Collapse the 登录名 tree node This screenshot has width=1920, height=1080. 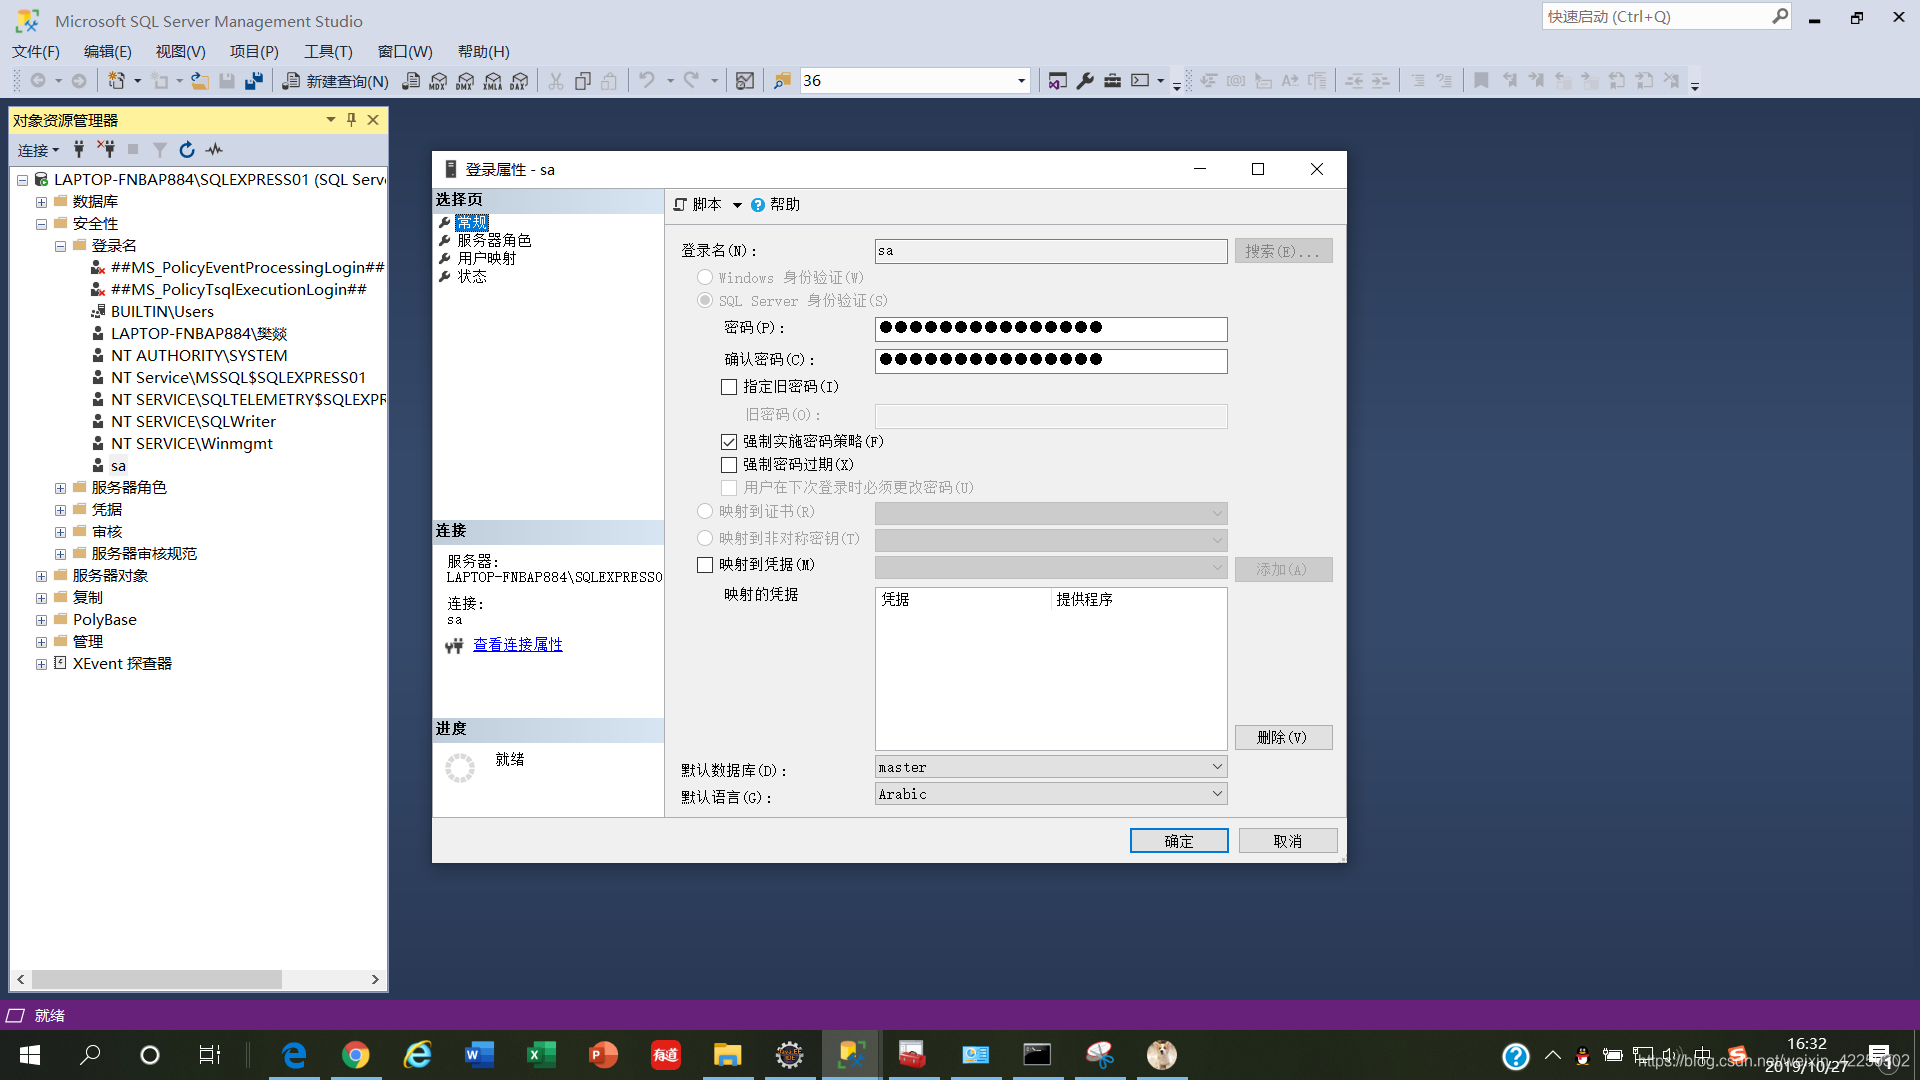click(x=60, y=246)
